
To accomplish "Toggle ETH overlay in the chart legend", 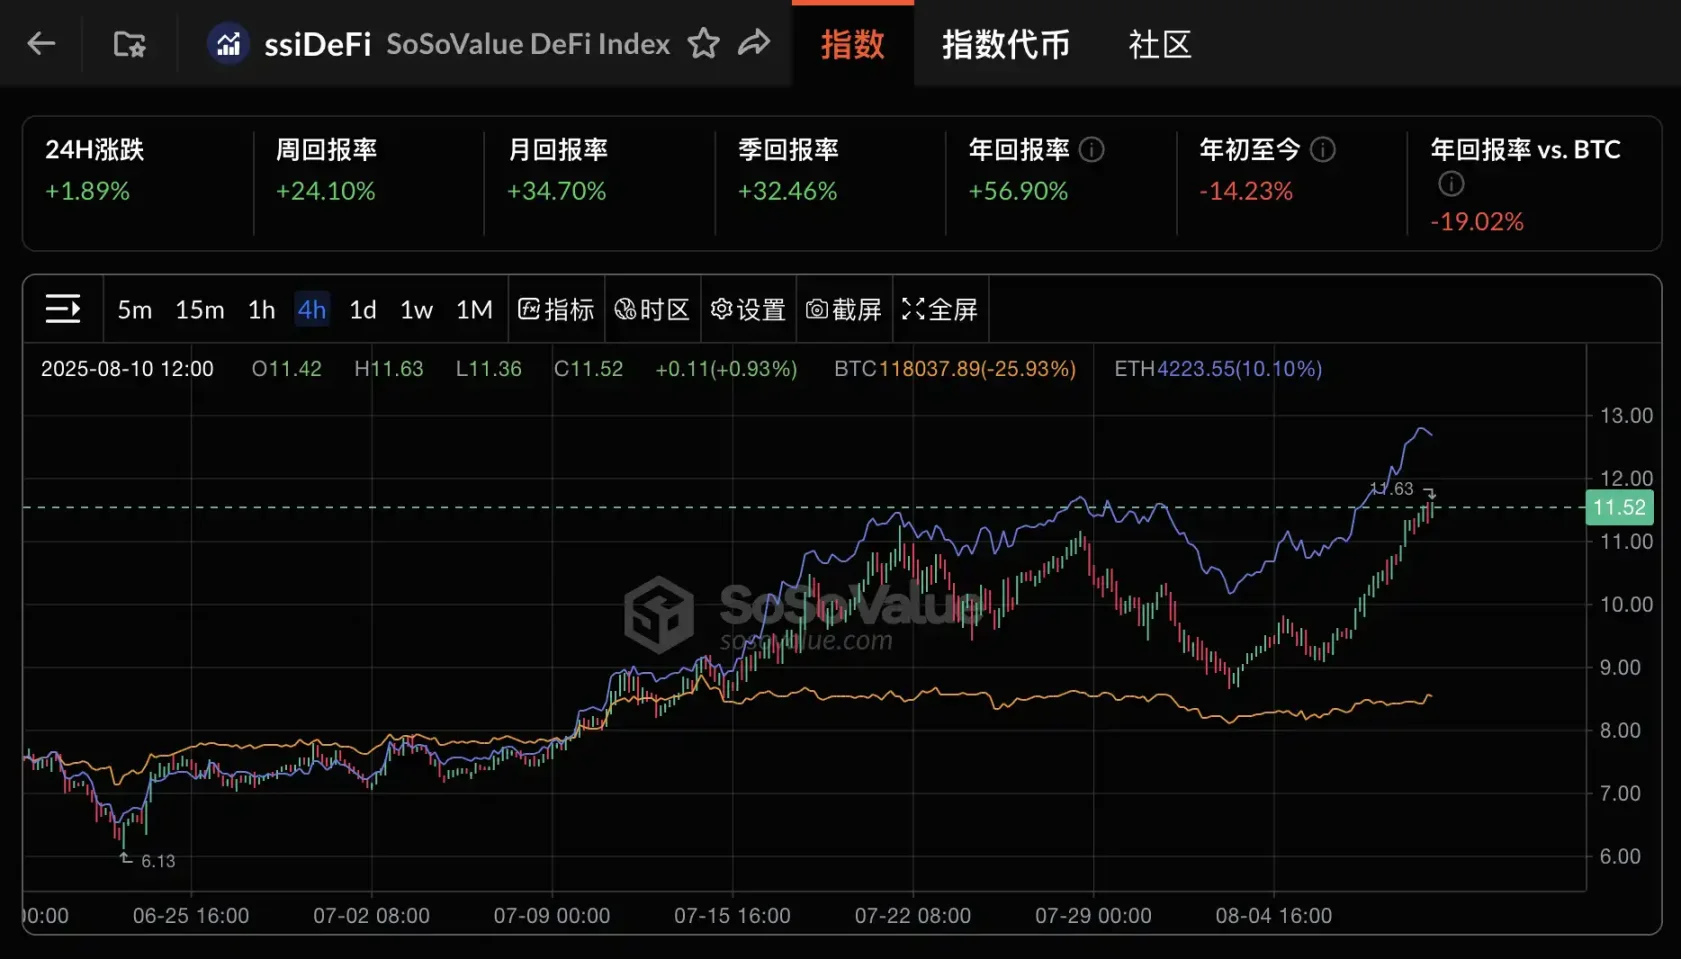I will [1215, 368].
